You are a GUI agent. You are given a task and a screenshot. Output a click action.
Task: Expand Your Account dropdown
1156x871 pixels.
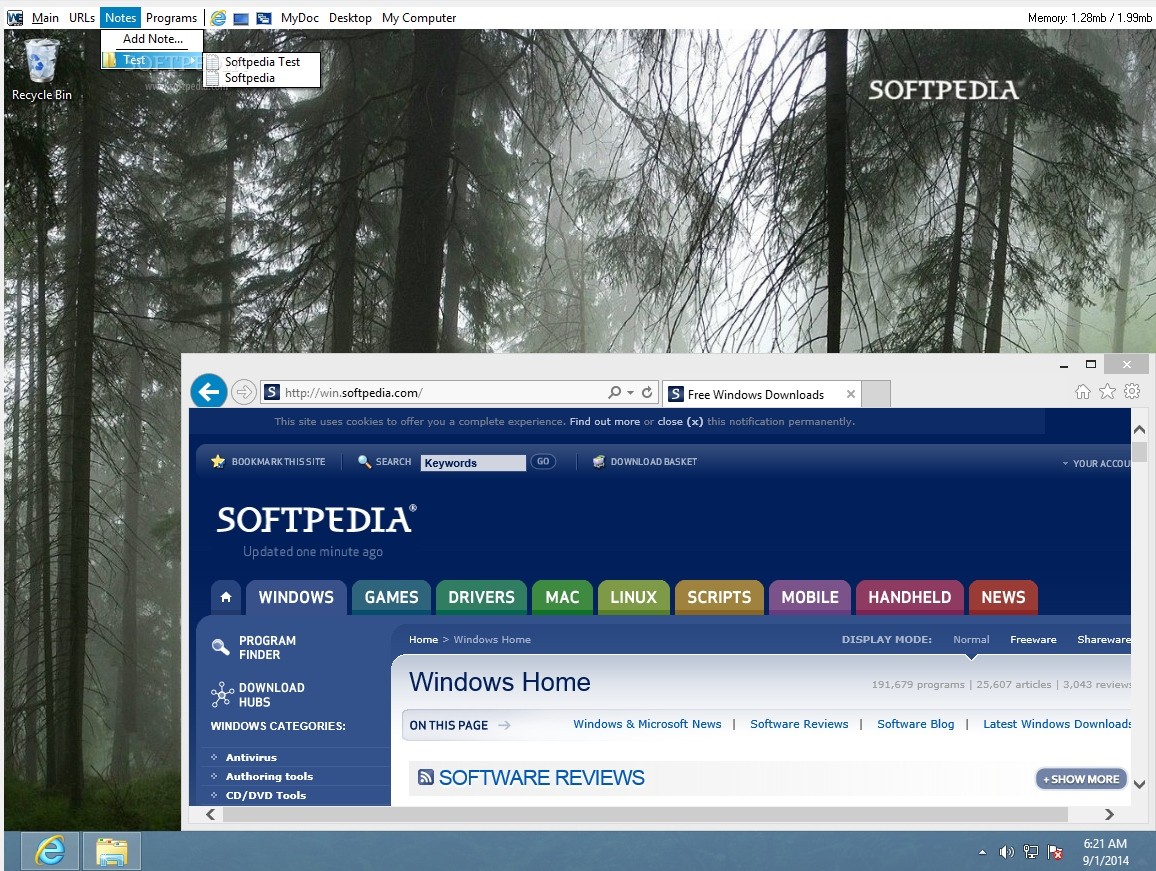point(1096,463)
